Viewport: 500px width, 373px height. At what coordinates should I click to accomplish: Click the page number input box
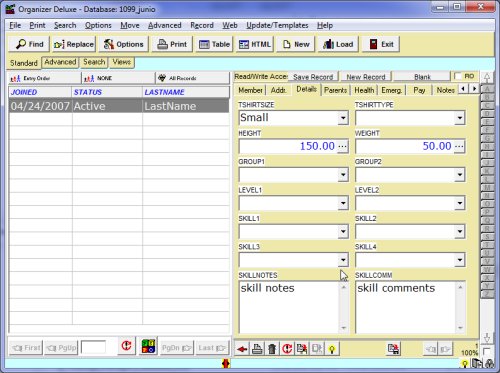pyautogui.click(x=93, y=347)
